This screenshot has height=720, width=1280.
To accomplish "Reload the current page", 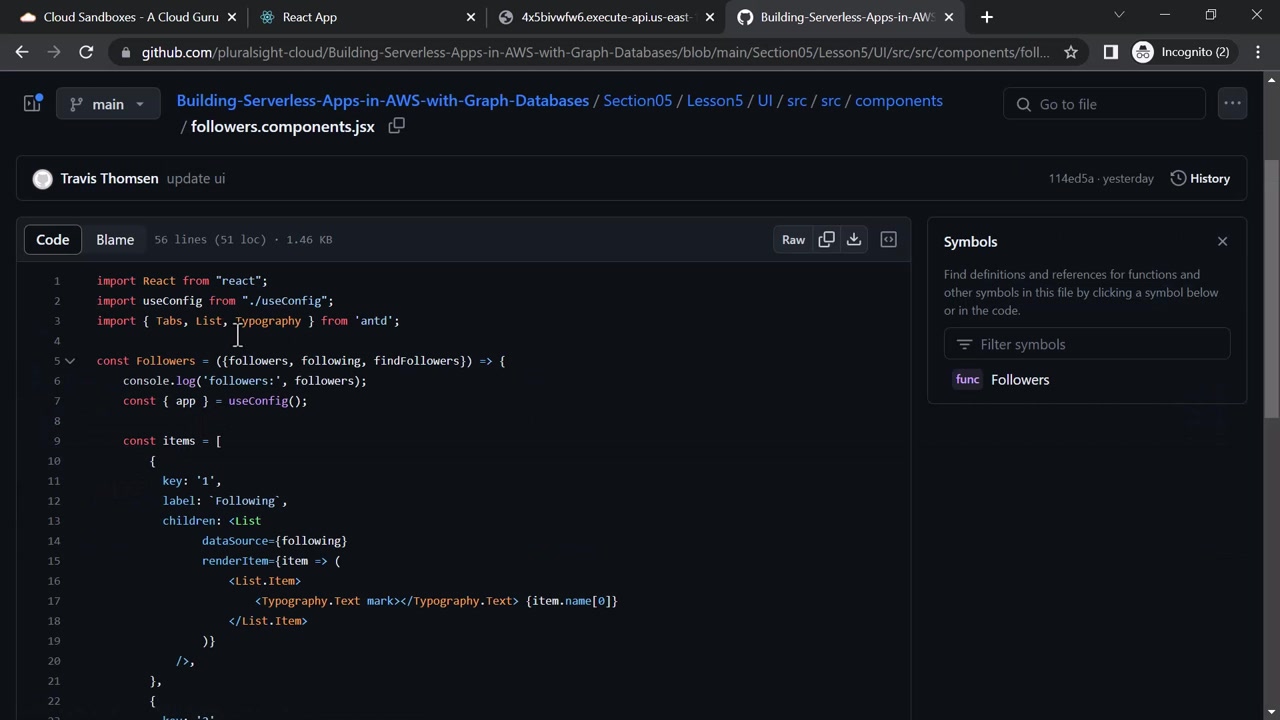I will pos(86,52).
